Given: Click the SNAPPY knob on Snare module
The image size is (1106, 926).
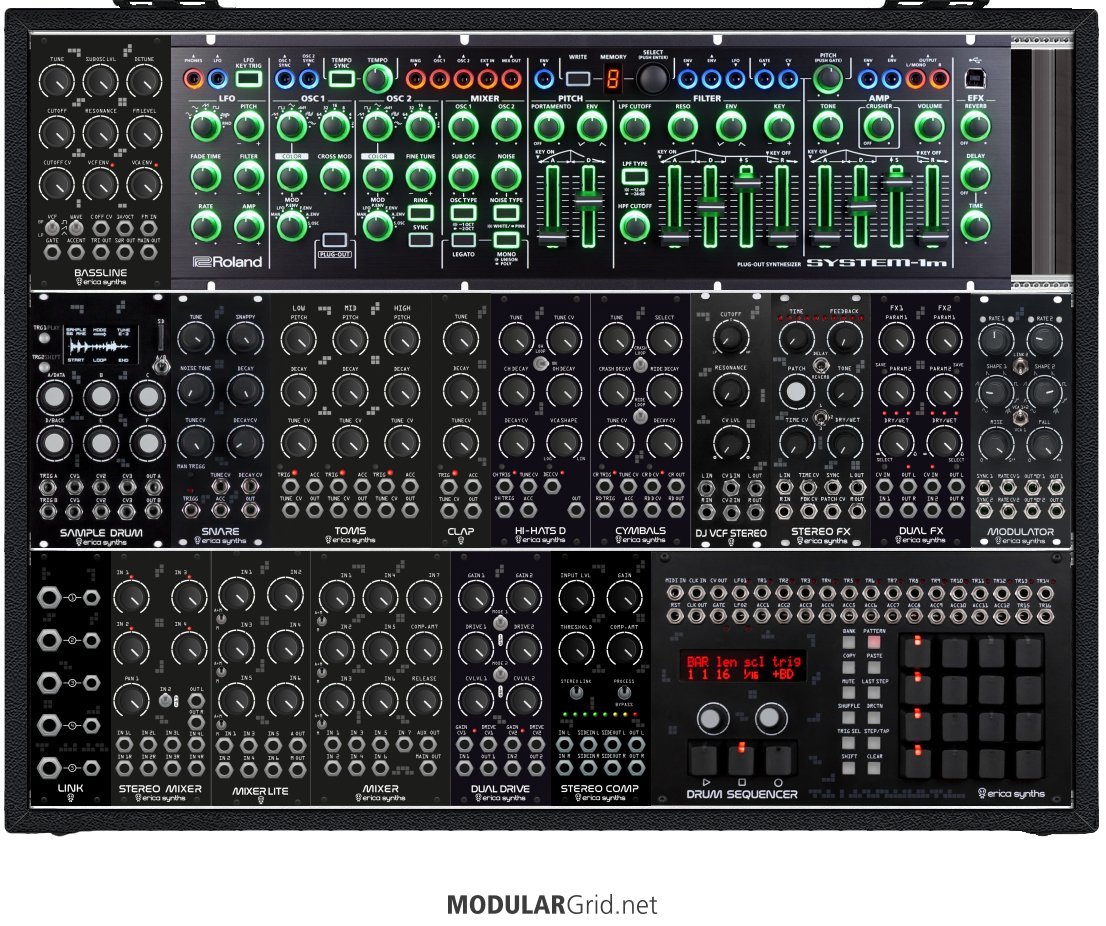Looking at the screenshot, I should (245, 339).
